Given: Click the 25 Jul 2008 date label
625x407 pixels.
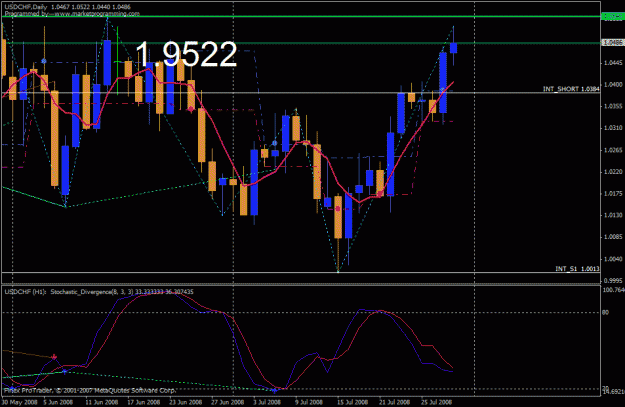Looking at the screenshot, I should (436, 402).
